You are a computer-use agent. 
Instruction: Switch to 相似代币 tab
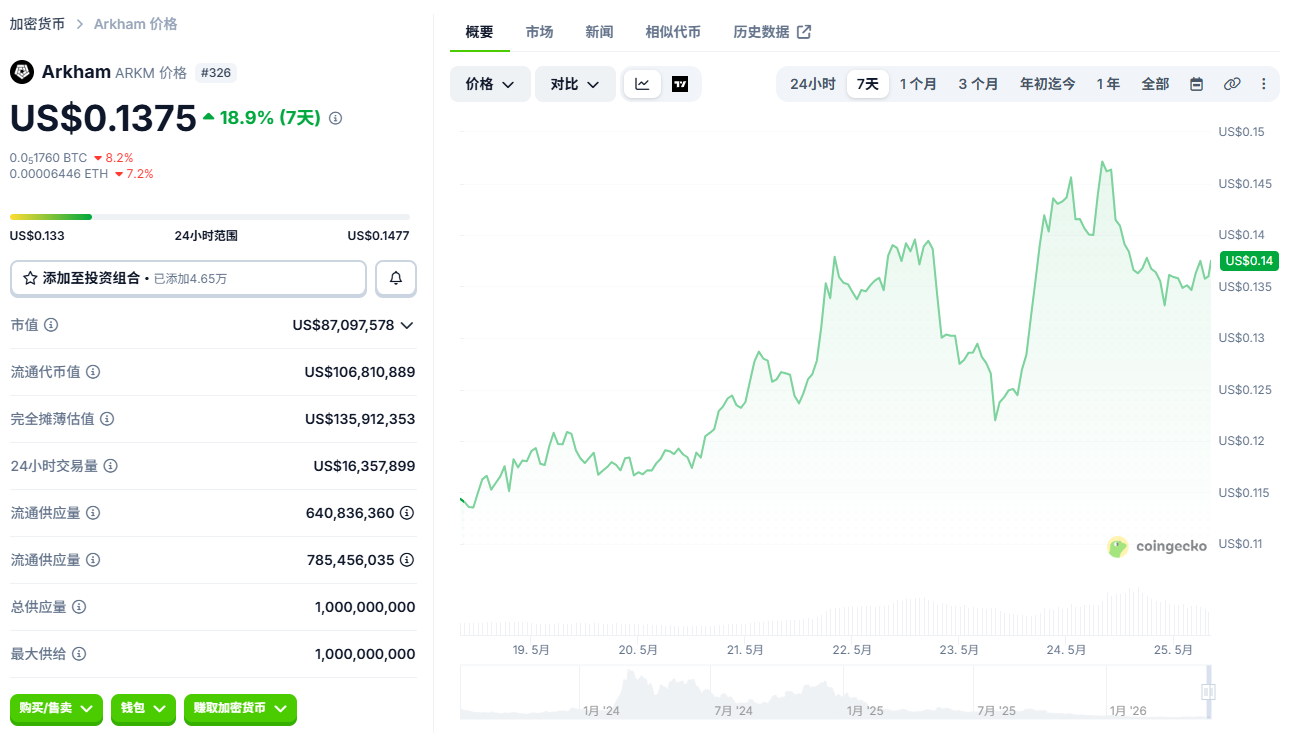click(673, 32)
